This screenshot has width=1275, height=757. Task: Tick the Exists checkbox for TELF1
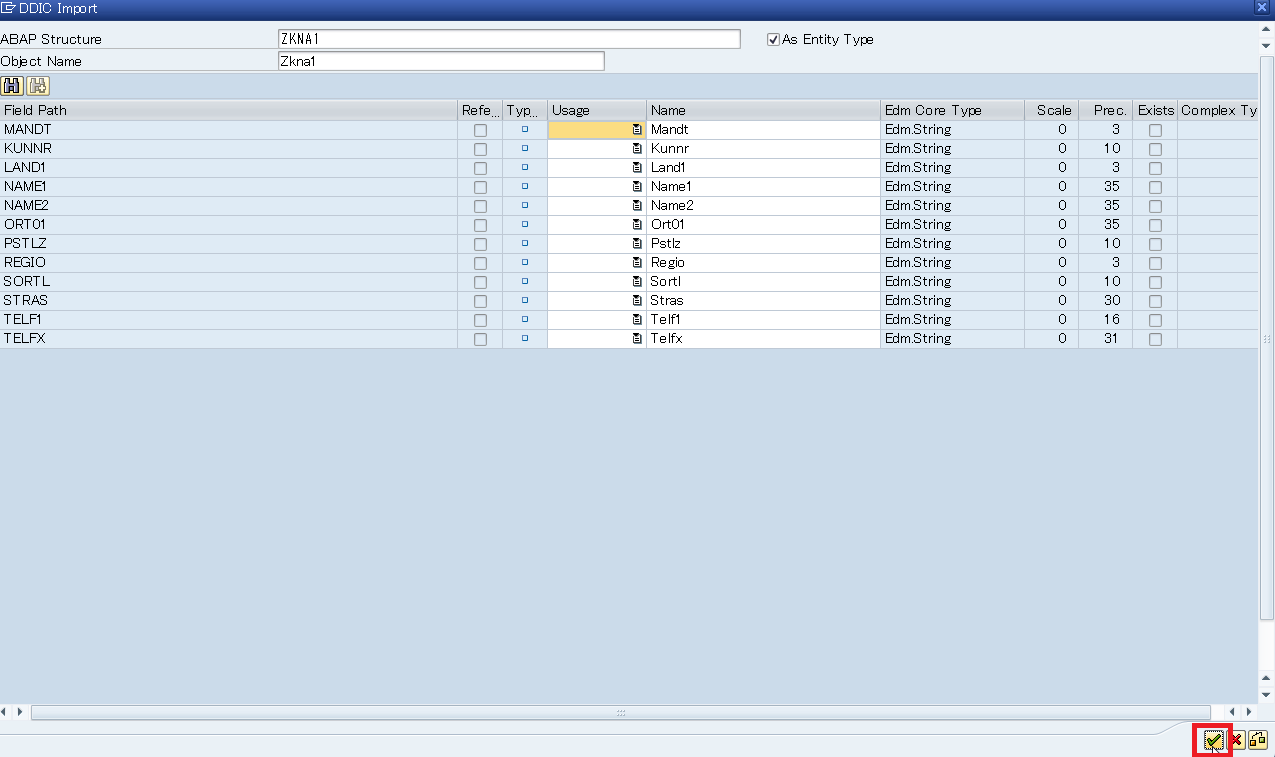click(1155, 320)
